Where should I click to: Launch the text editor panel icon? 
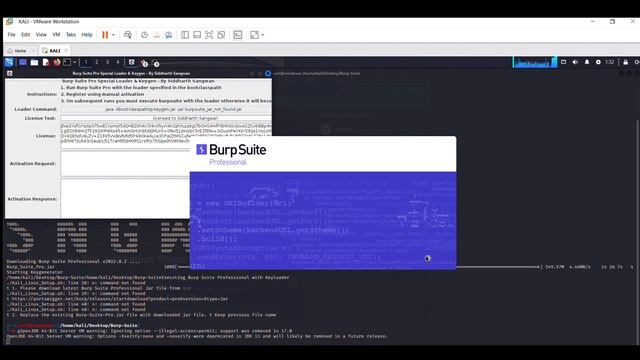pos(46,62)
